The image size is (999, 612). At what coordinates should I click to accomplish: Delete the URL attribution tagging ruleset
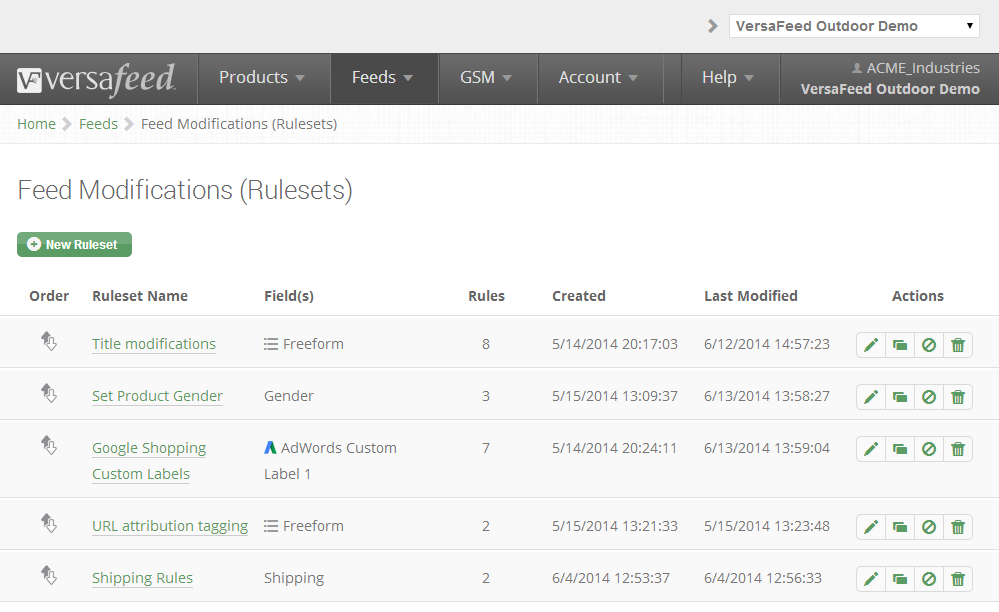[958, 527]
